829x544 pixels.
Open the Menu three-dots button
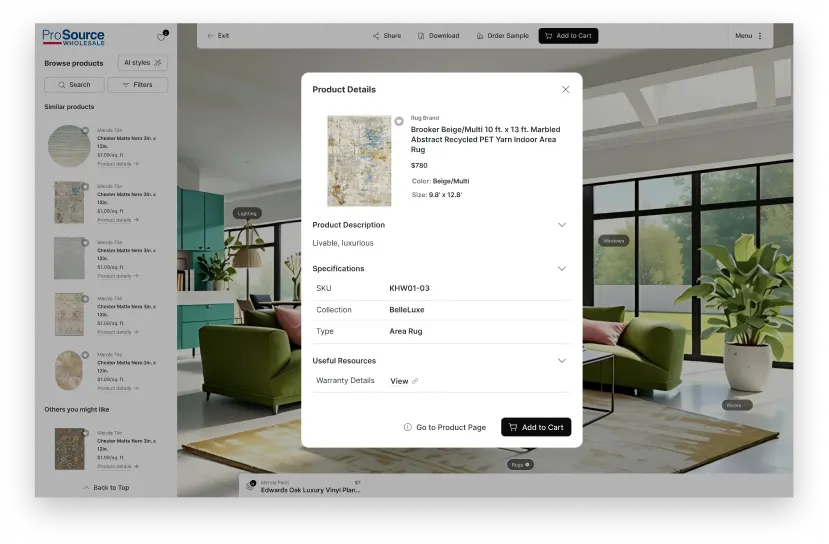pyautogui.click(x=760, y=36)
